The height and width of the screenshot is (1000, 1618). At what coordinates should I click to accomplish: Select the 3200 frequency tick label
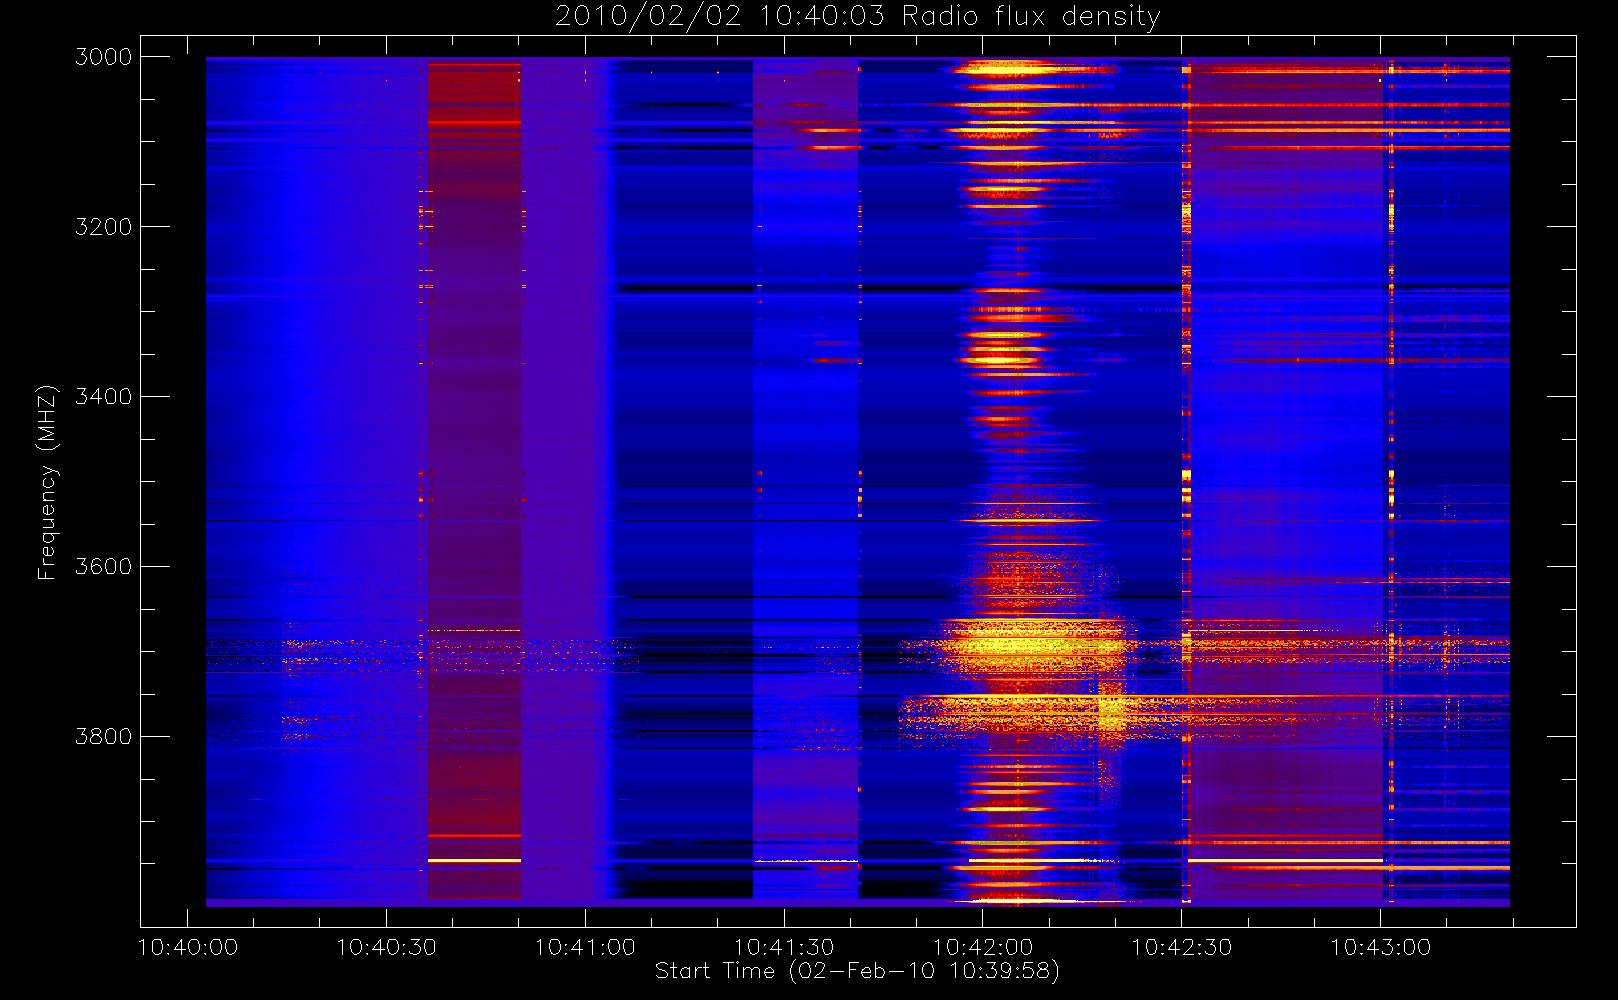click(104, 227)
